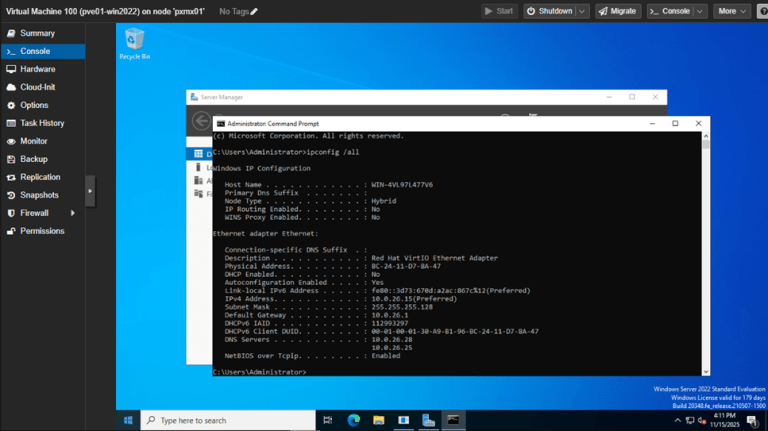Screen dimensions: 768x431
Task: Go to the Snapshots section
Action: (x=39, y=195)
